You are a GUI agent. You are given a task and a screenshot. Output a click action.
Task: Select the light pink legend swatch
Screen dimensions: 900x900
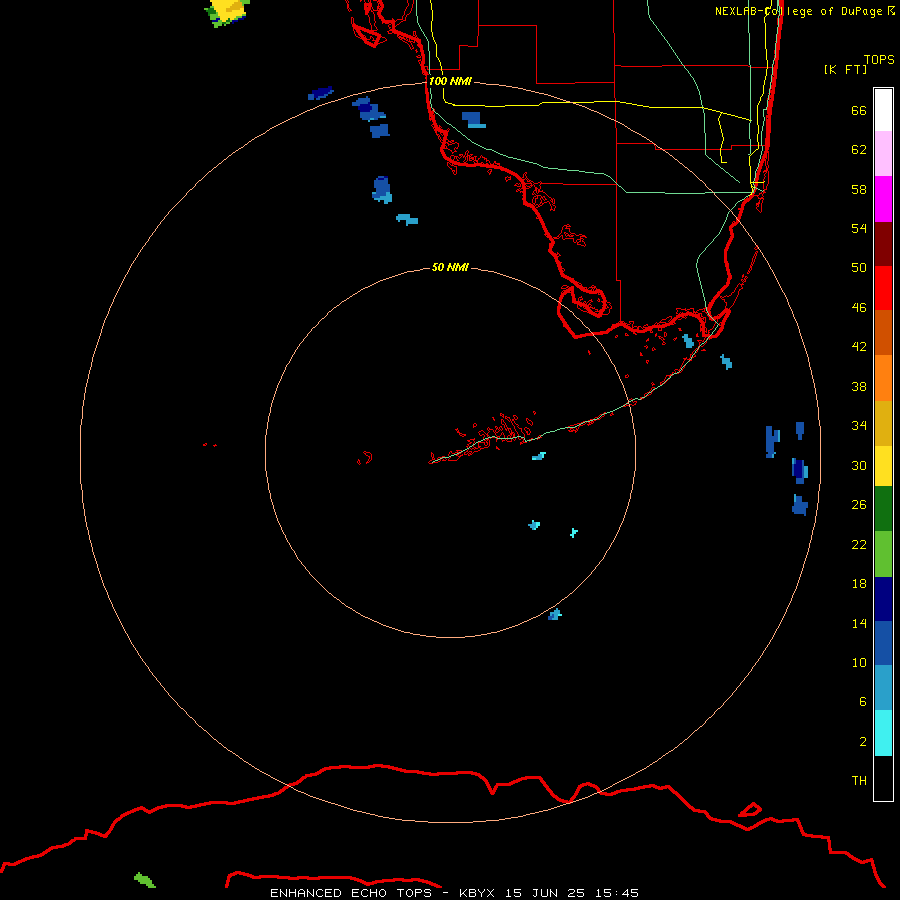coord(883,154)
